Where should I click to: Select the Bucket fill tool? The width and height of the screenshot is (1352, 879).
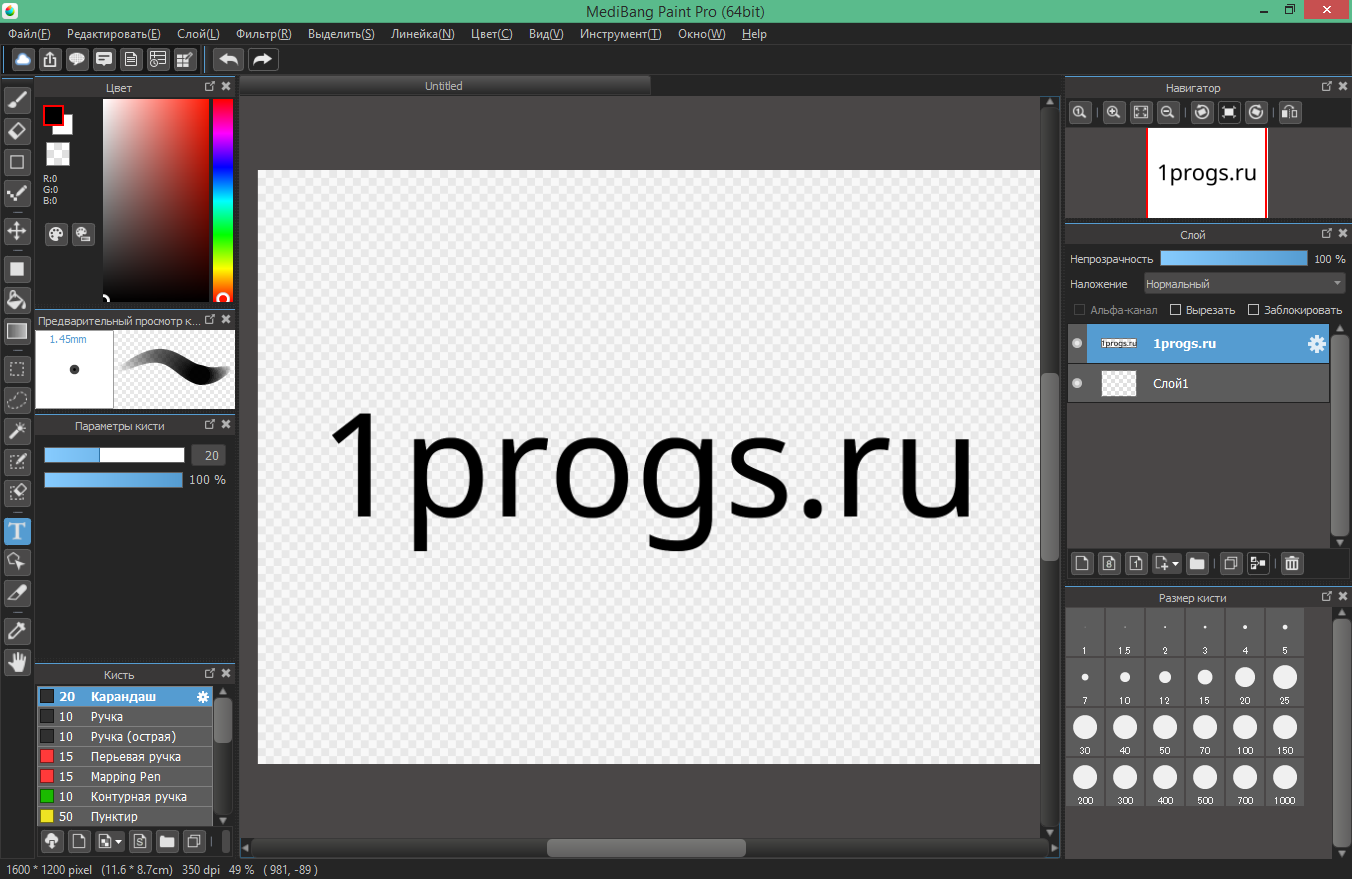coord(17,300)
